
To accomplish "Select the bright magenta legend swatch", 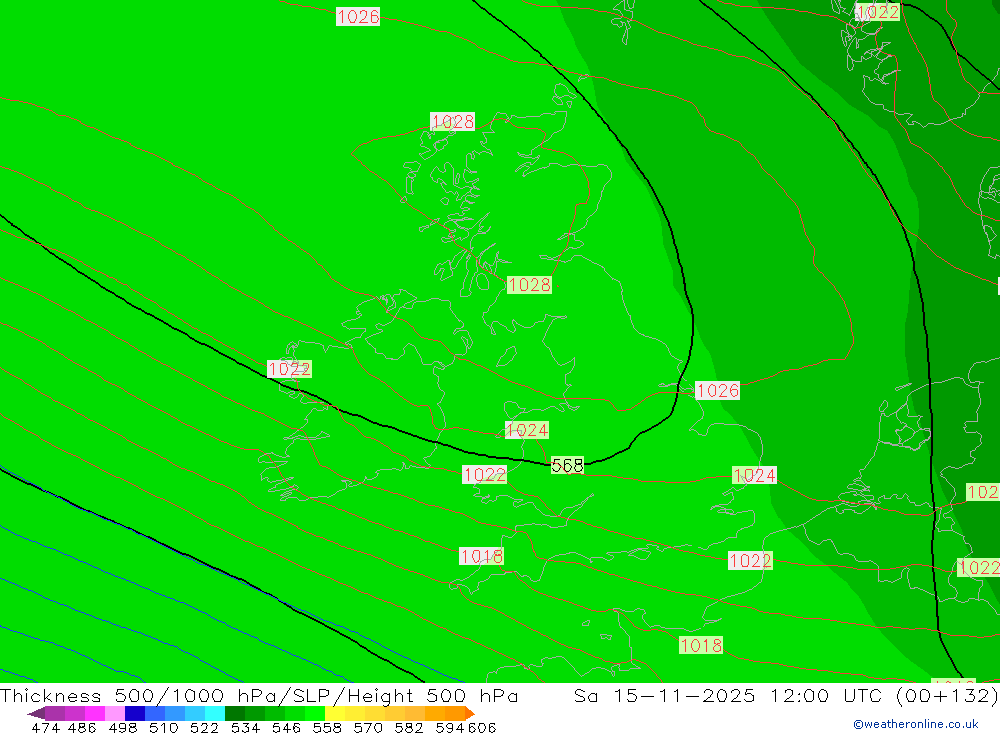I will [x=95, y=713].
